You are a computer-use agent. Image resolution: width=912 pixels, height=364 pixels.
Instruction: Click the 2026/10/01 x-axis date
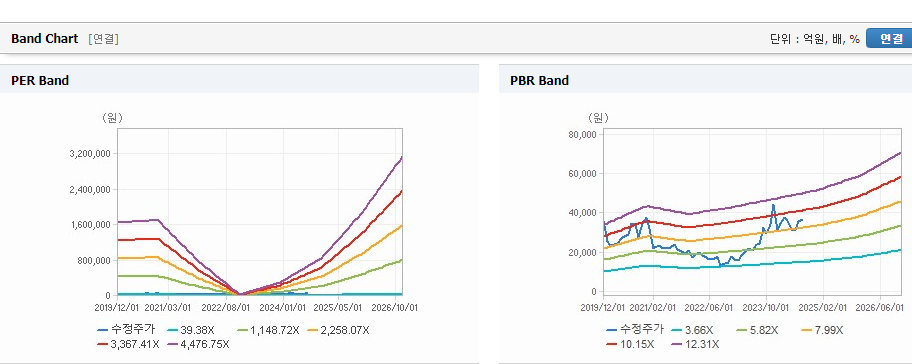point(396,307)
